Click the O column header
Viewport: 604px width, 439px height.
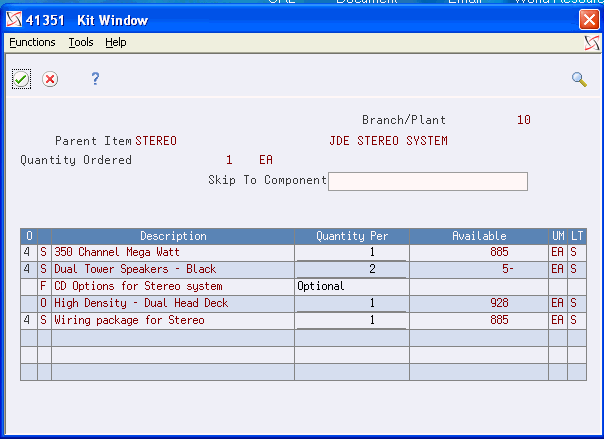29,236
